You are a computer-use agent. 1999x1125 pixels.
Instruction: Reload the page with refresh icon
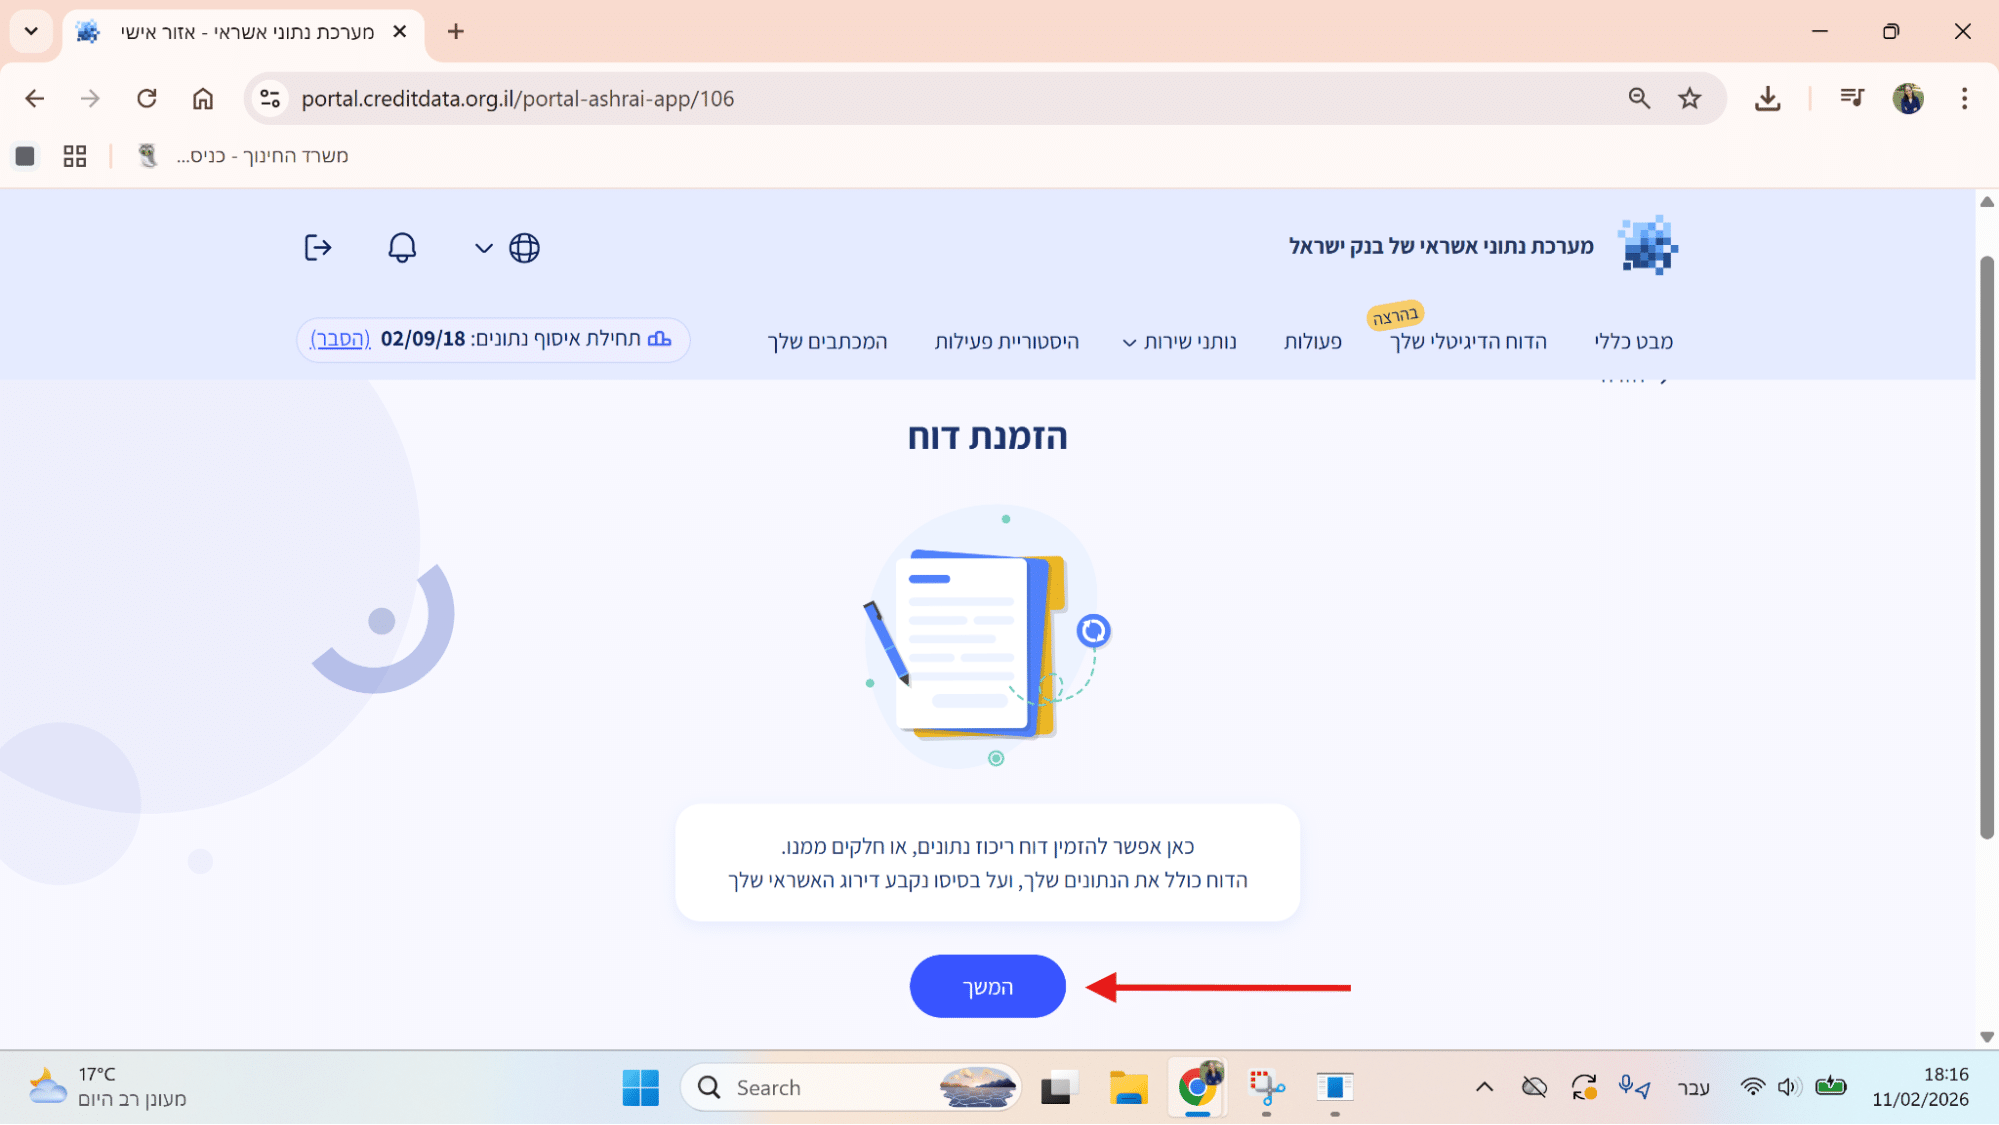(x=147, y=98)
